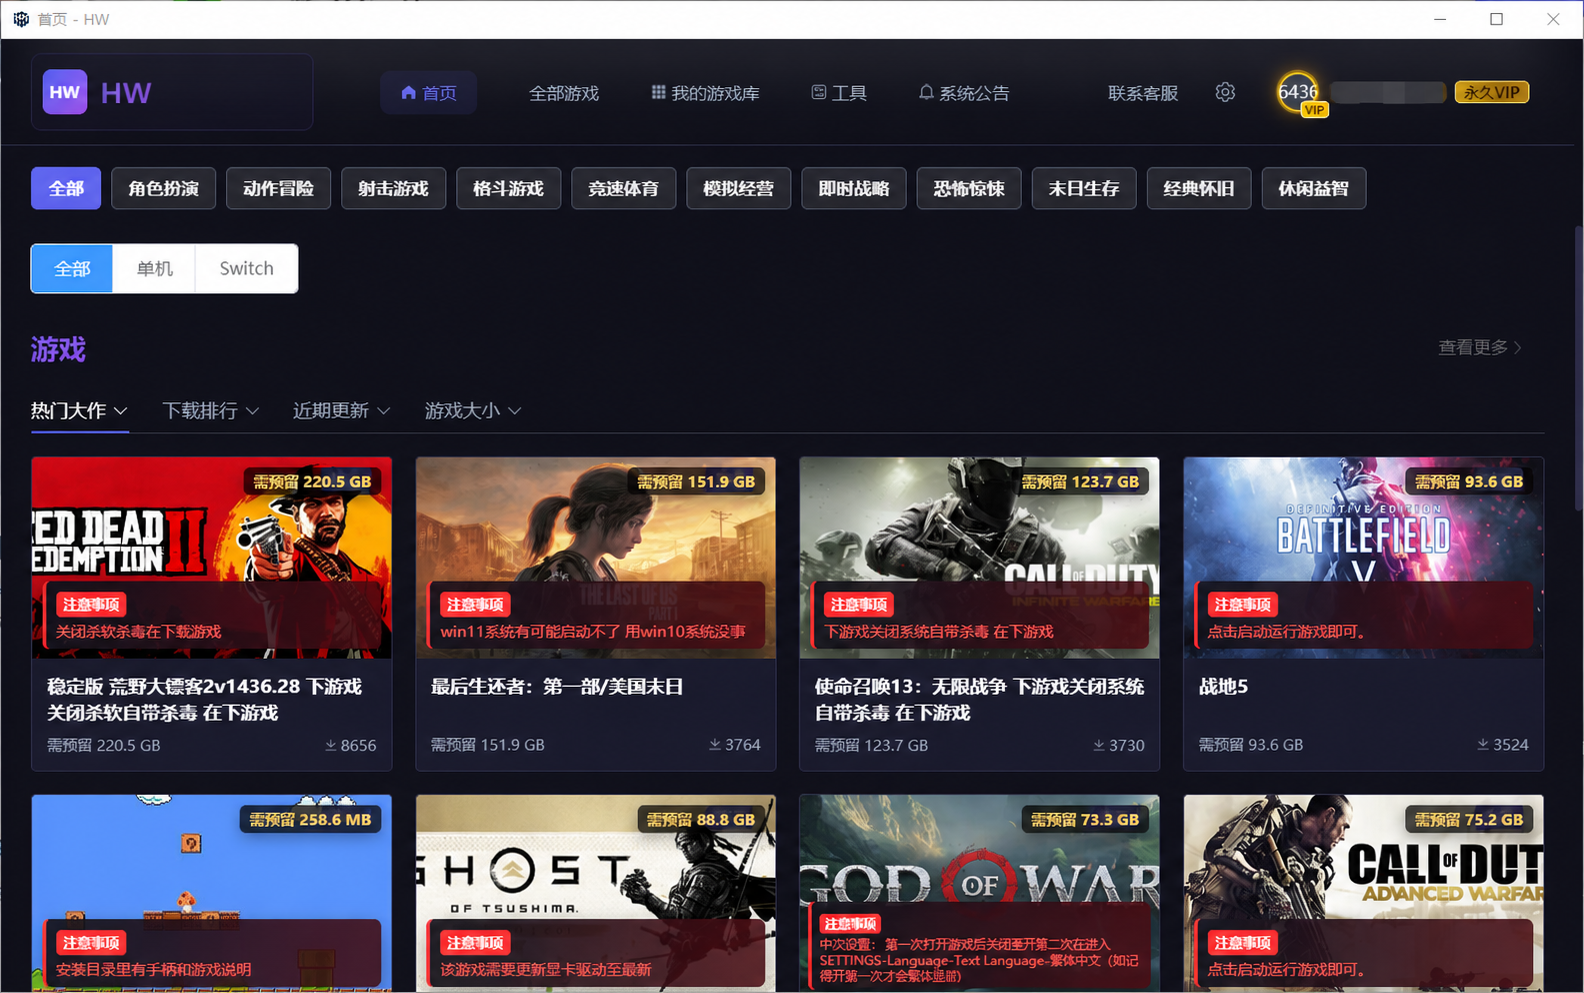Click the 需预留 88.8 GB size badge
The width and height of the screenshot is (1584, 993).
click(701, 820)
